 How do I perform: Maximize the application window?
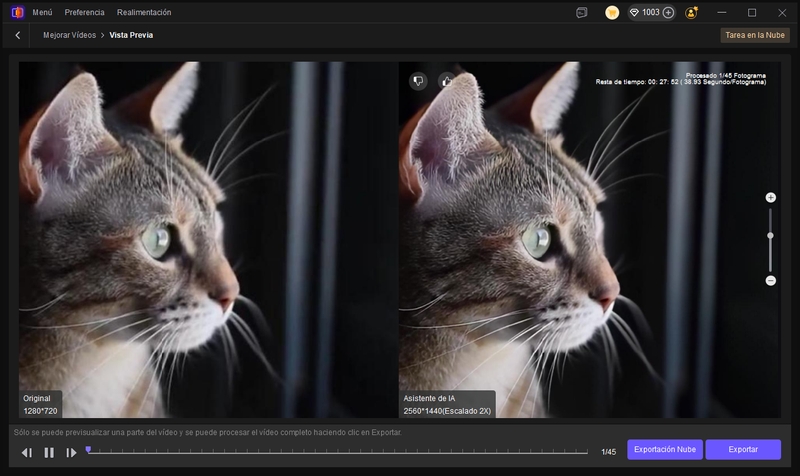coord(752,13)
